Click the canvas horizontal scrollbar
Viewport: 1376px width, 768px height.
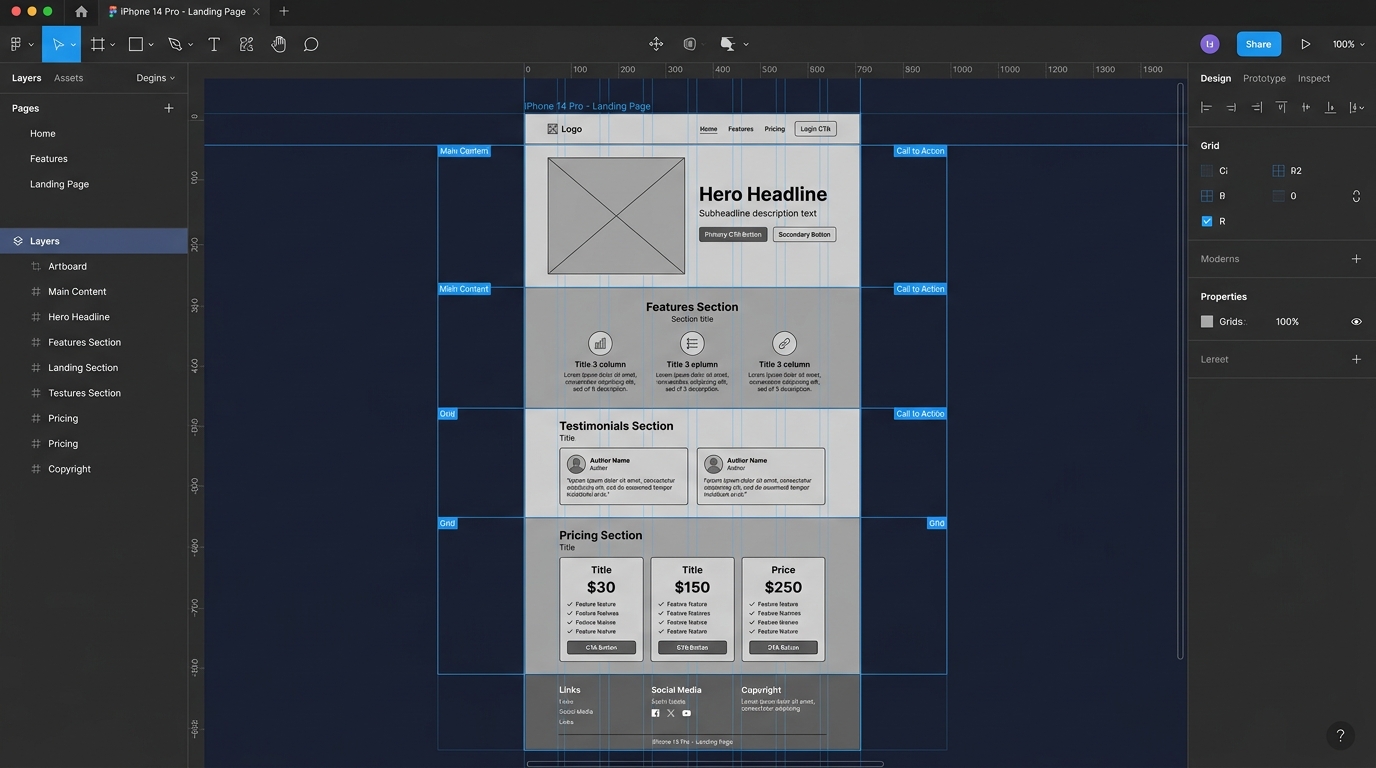(705, 764)
